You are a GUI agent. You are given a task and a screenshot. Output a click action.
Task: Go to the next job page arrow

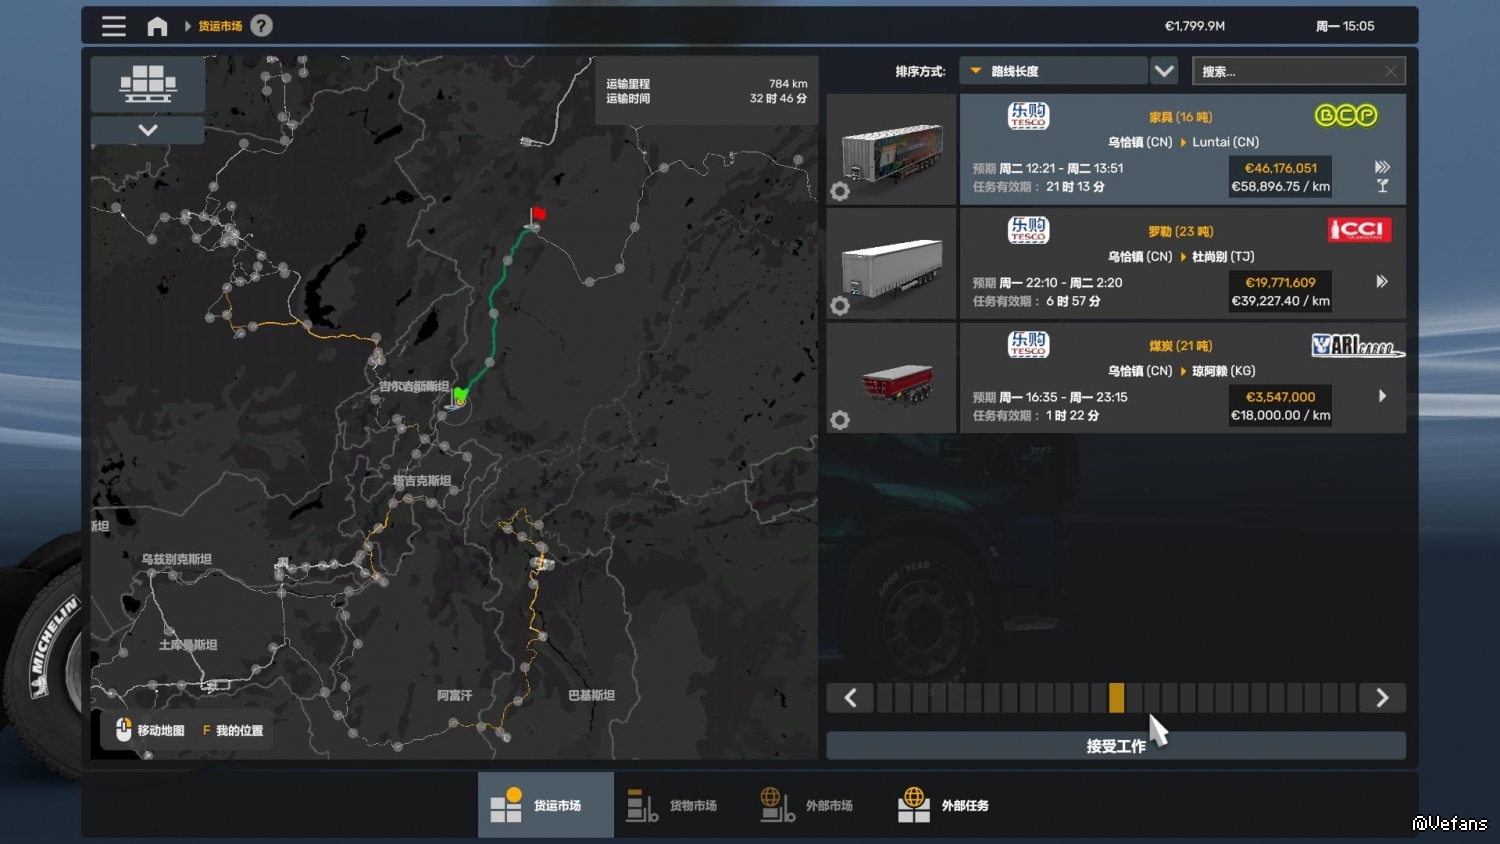click(1382, 698)
